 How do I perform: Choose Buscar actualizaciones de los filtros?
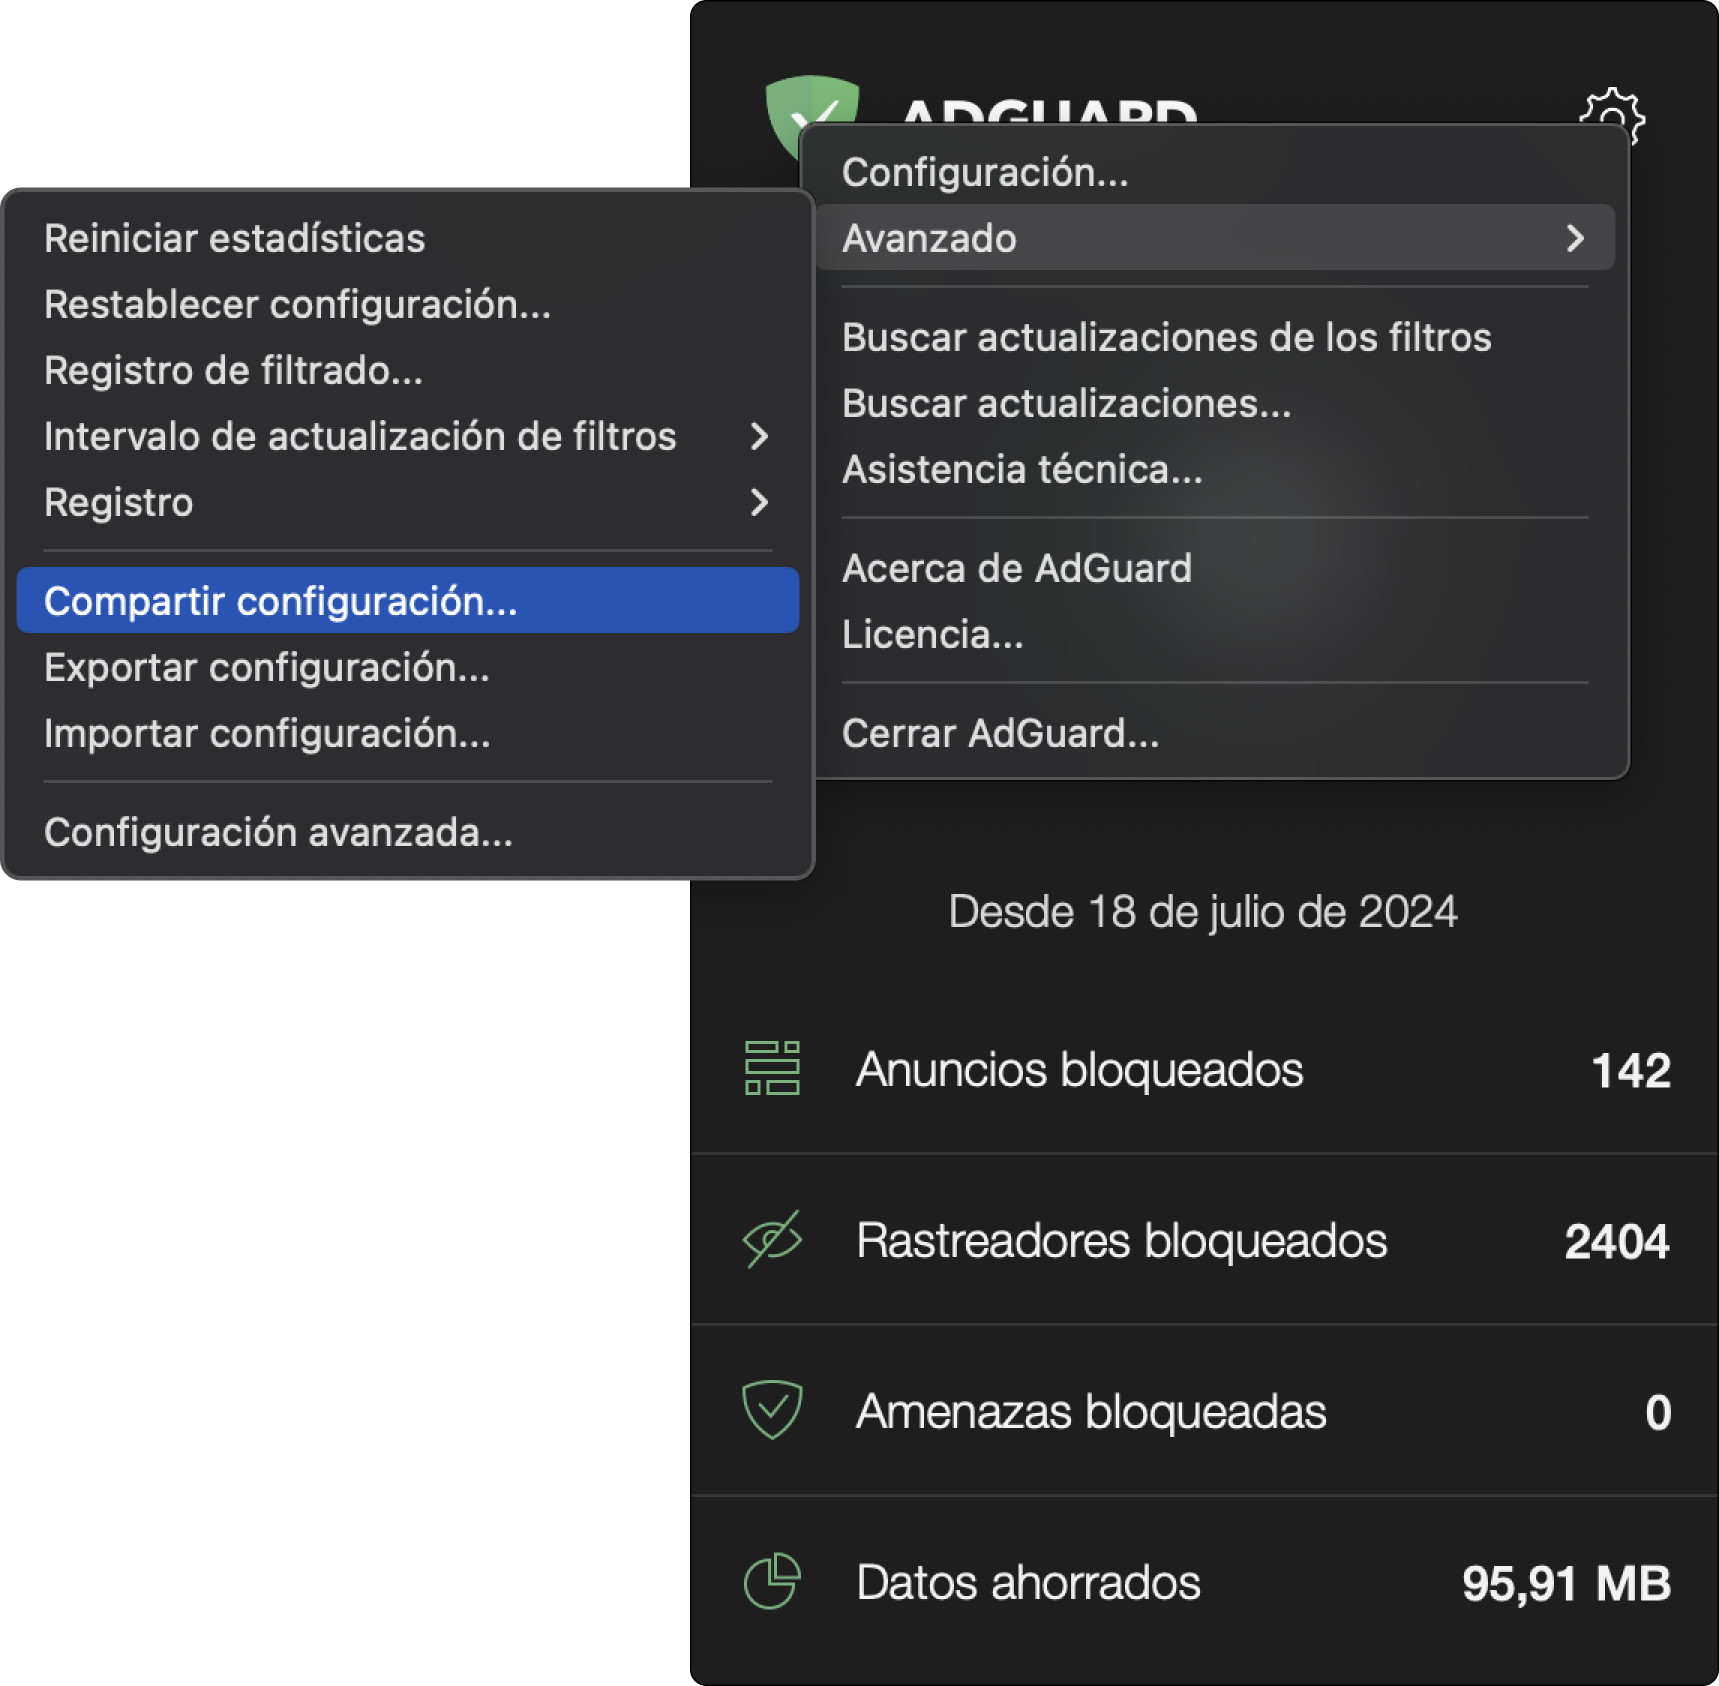1215,337
